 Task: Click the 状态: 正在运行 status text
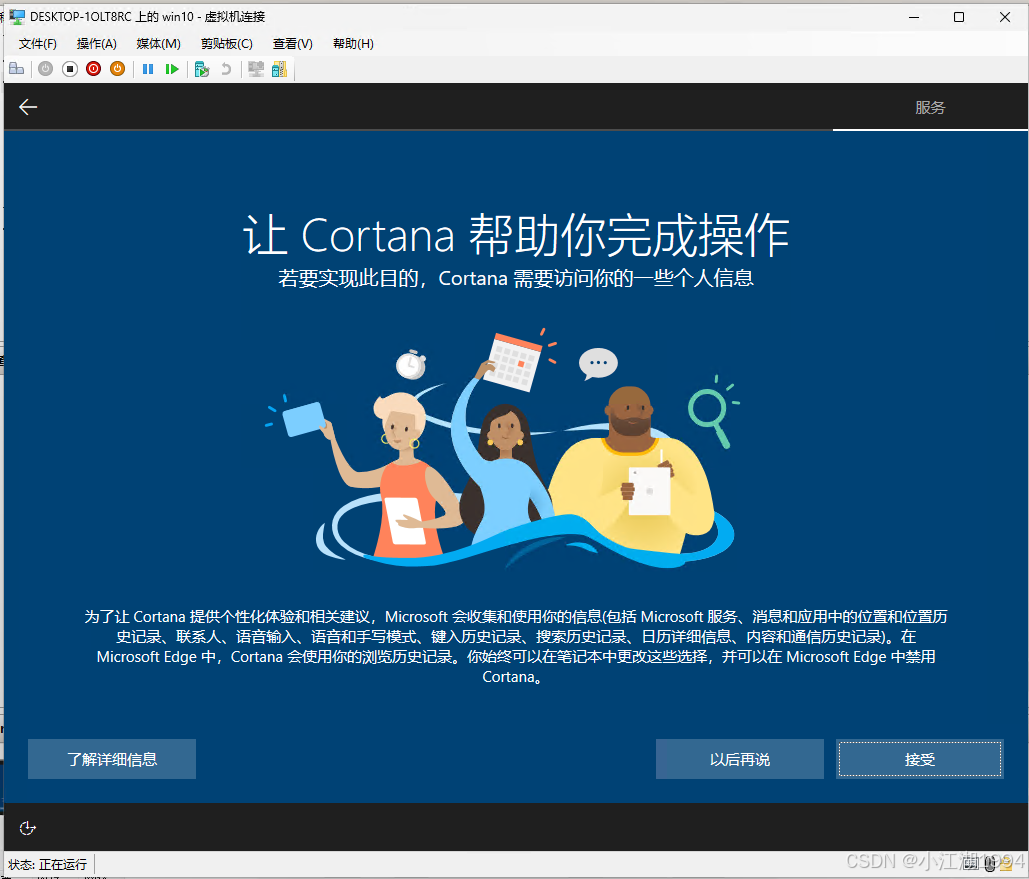tap(47, 865)
